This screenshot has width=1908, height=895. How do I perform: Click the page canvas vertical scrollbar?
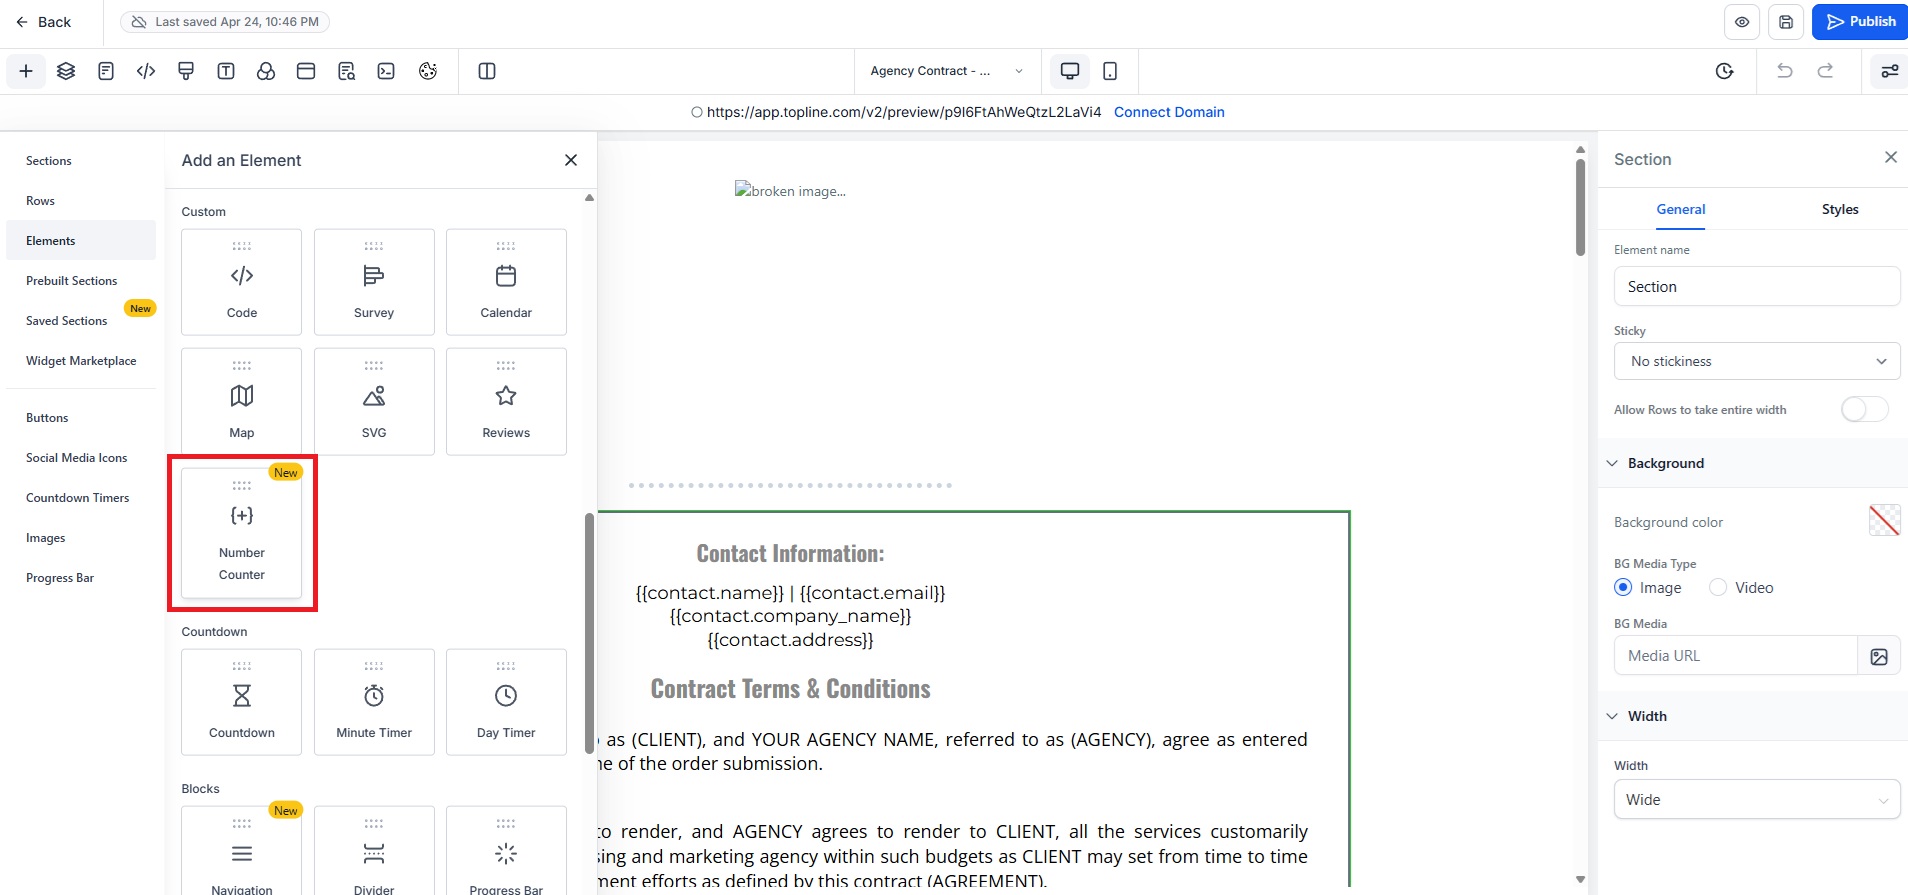click(x=1580, y=208)
